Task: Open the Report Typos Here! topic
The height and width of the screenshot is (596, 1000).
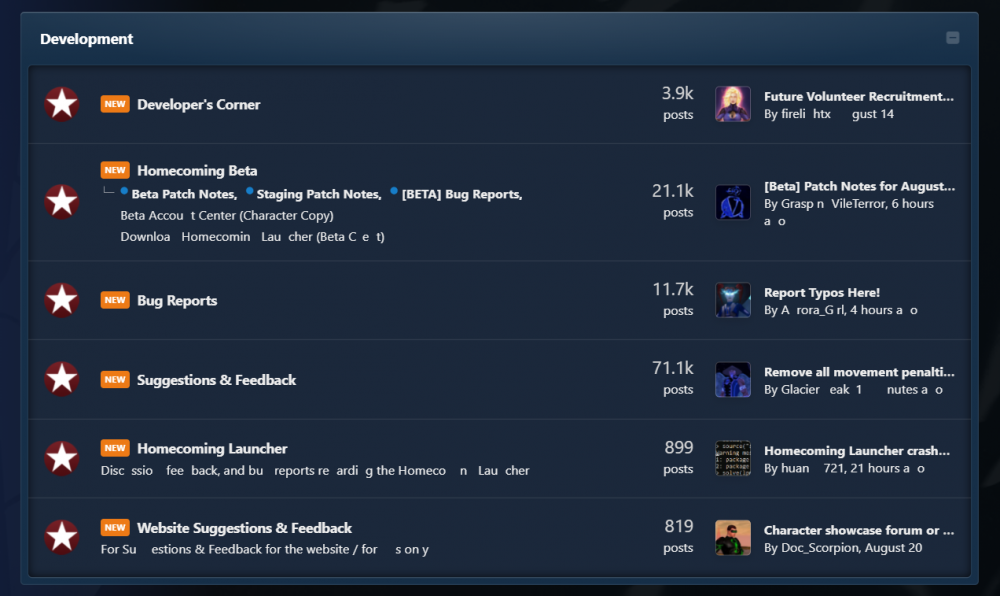Action: click(x=821, y=293)
